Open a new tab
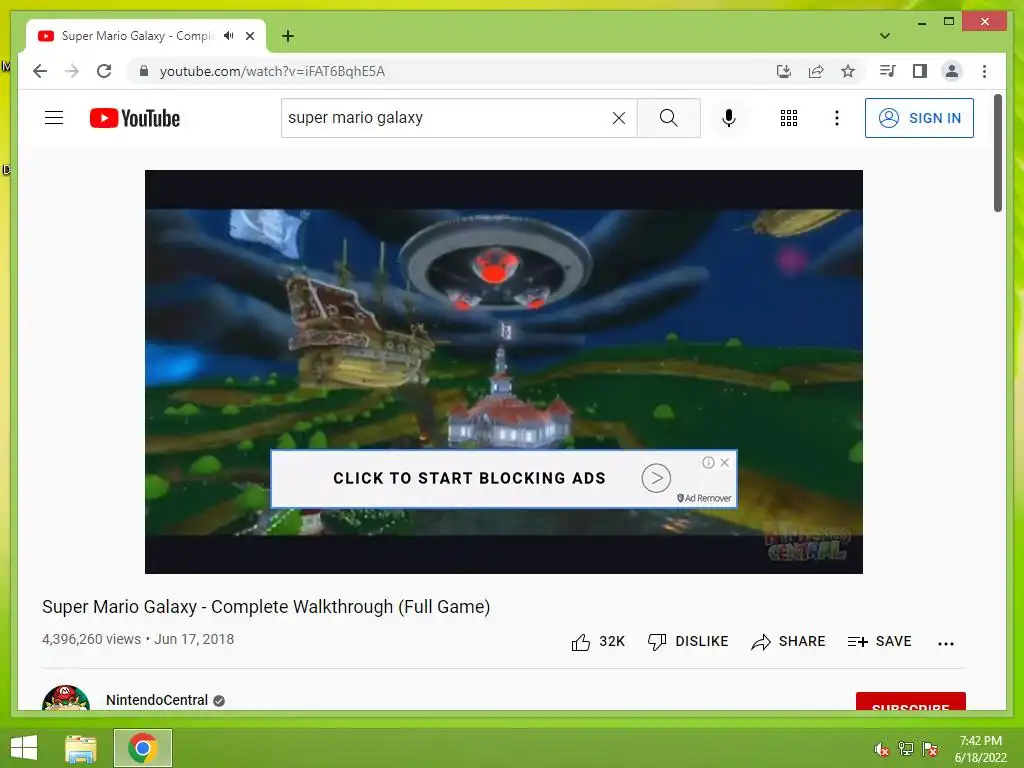The image size is (1024, 768). tap(287, 36)
